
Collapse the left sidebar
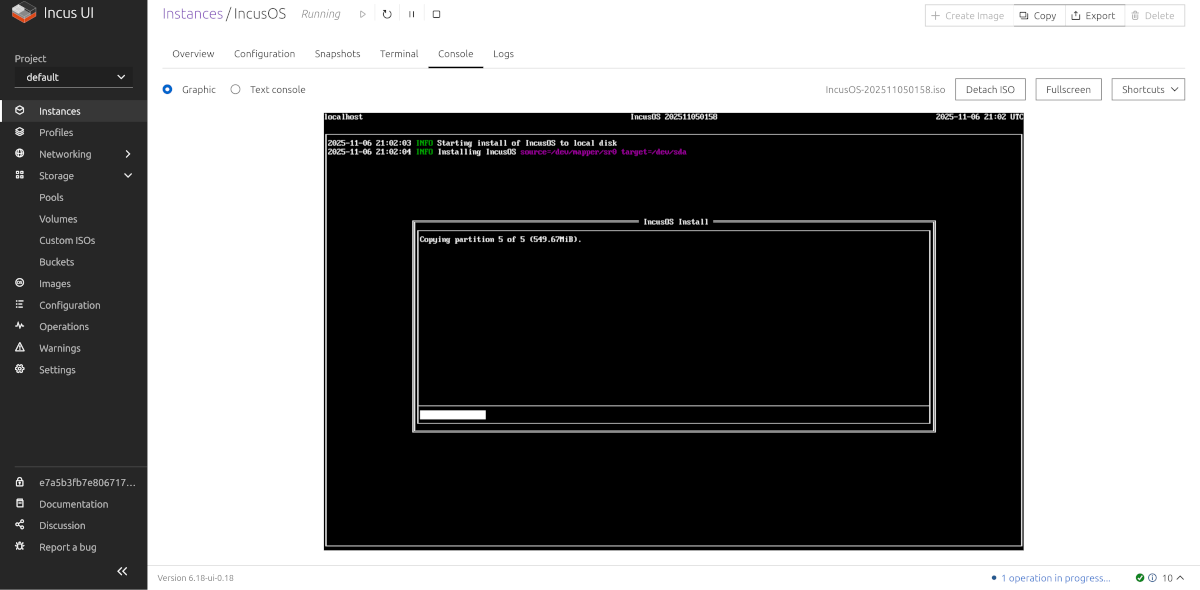pyautogui.click(x=121, y=571)
